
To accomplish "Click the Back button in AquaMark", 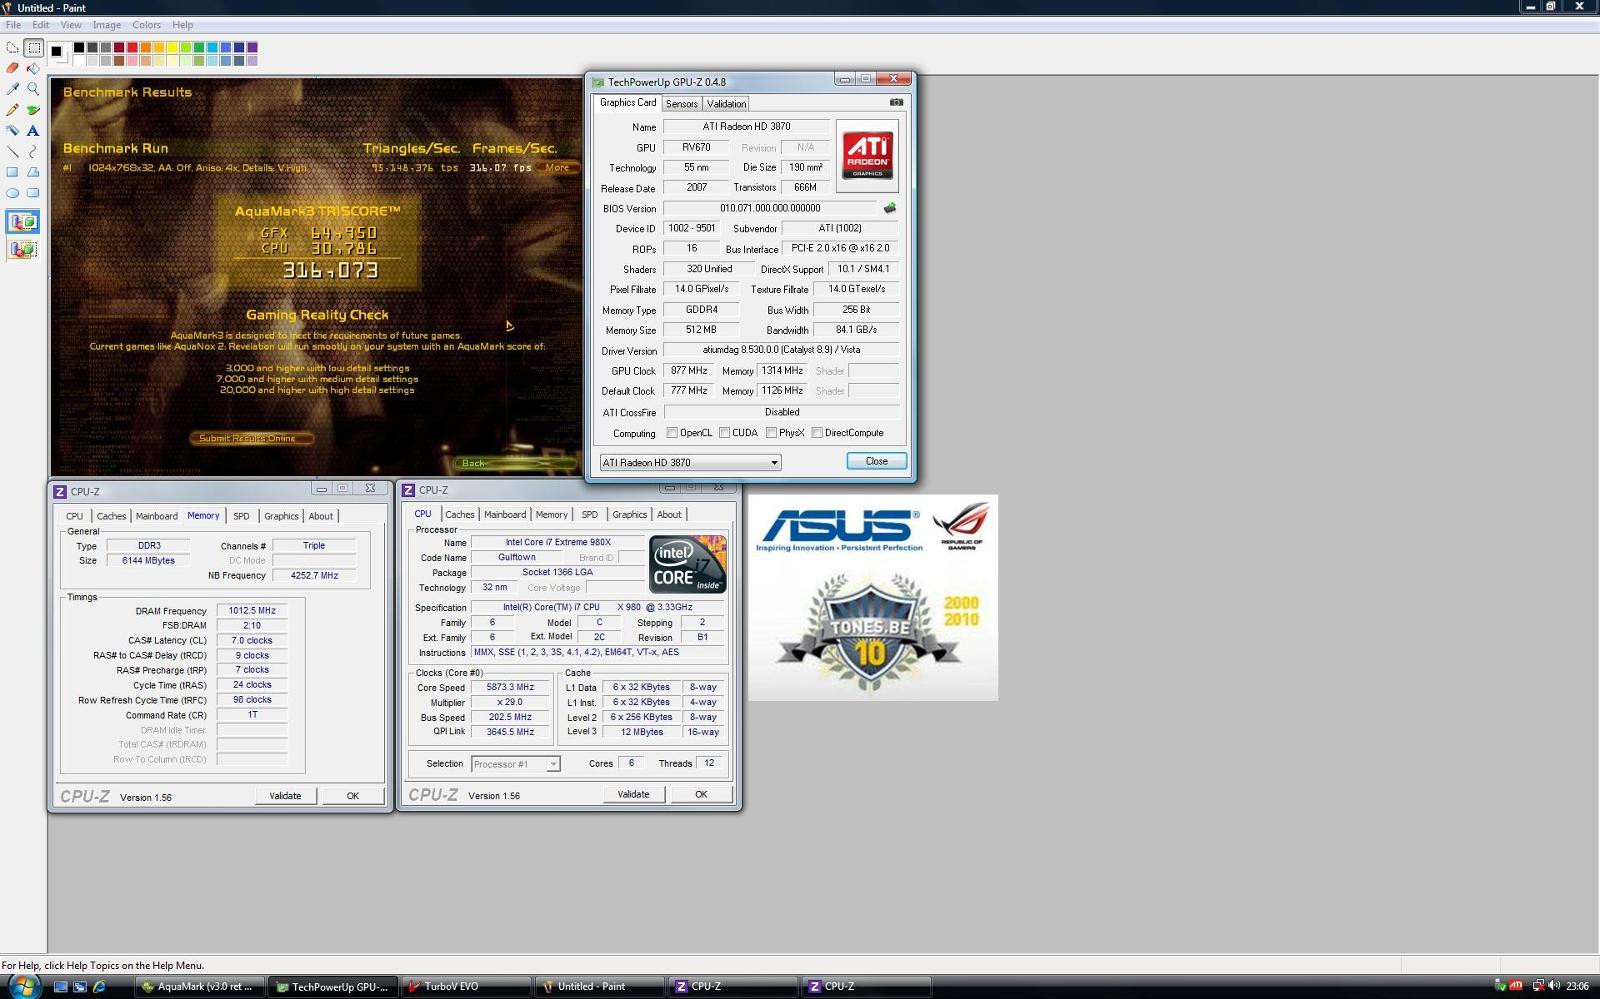I will [474, 463].
